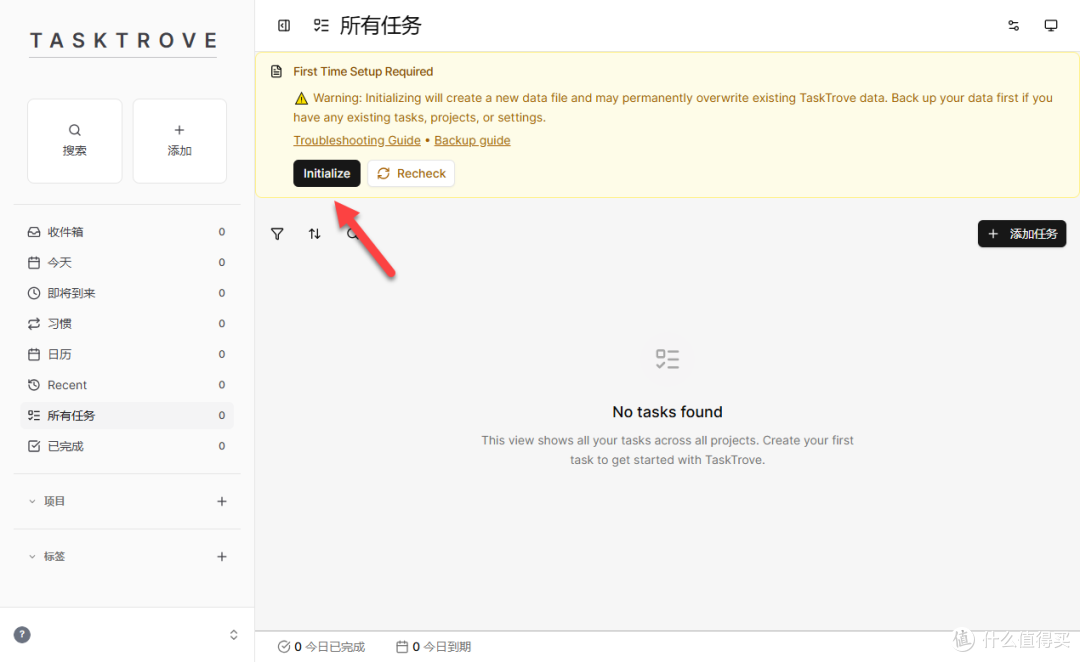This screenshot has width=1080, height=662.
Task: Open the 收件箱 inbox view
Action: [127, 232]
